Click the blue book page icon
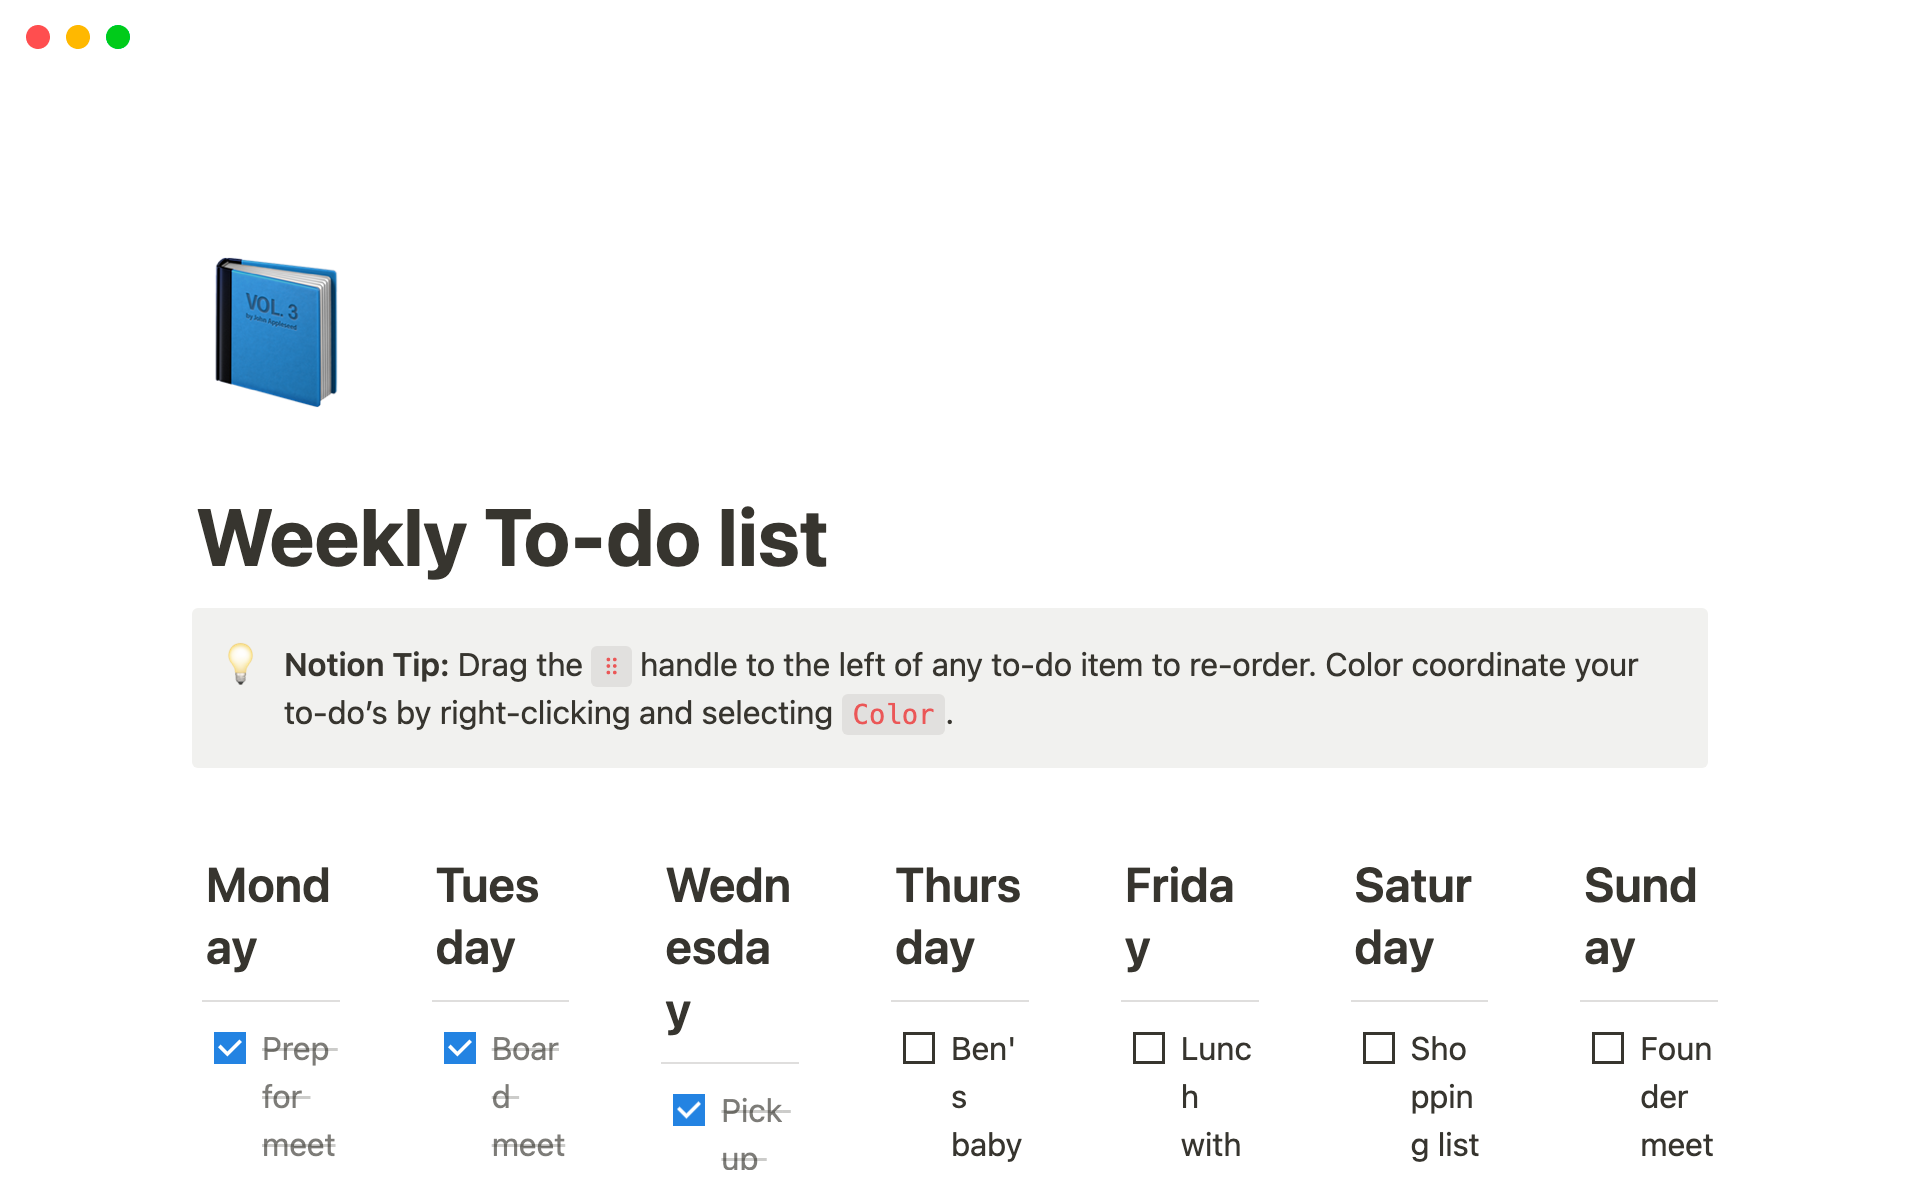Image resolution: width=1920 pixels, height=1200 pixels. pyautogui.click(x=276, y=332)
